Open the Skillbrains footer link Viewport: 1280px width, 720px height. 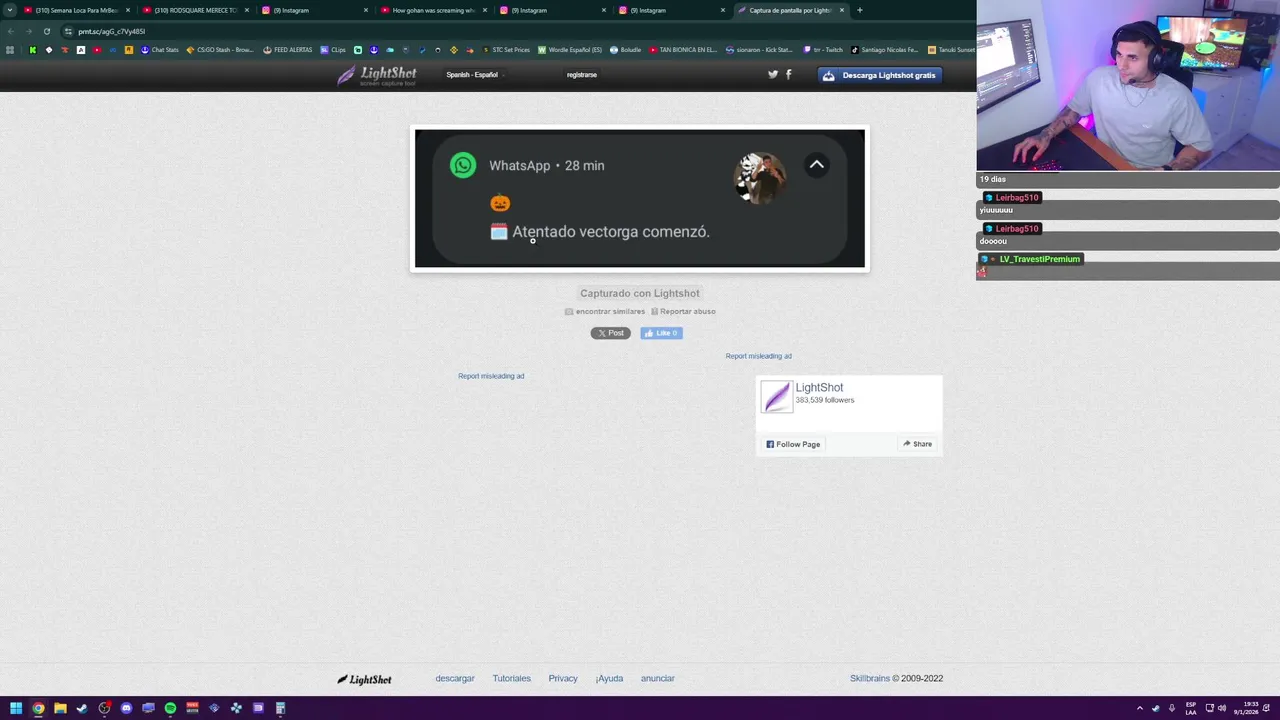click(x=869, y=678)
